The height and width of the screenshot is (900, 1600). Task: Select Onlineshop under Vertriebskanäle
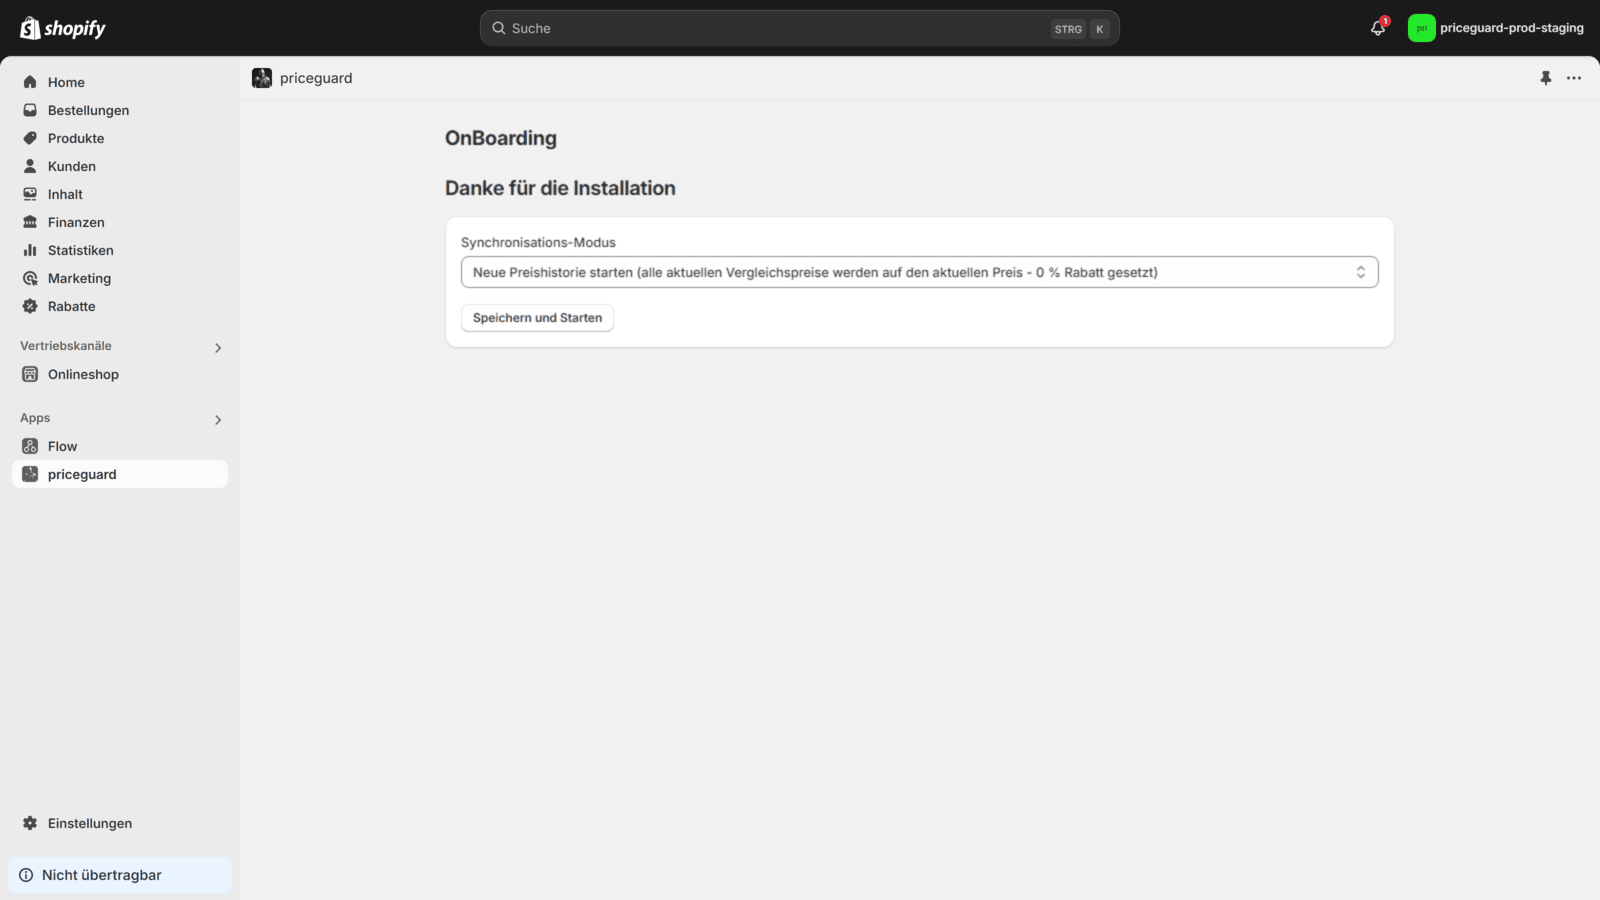(82, 374)
